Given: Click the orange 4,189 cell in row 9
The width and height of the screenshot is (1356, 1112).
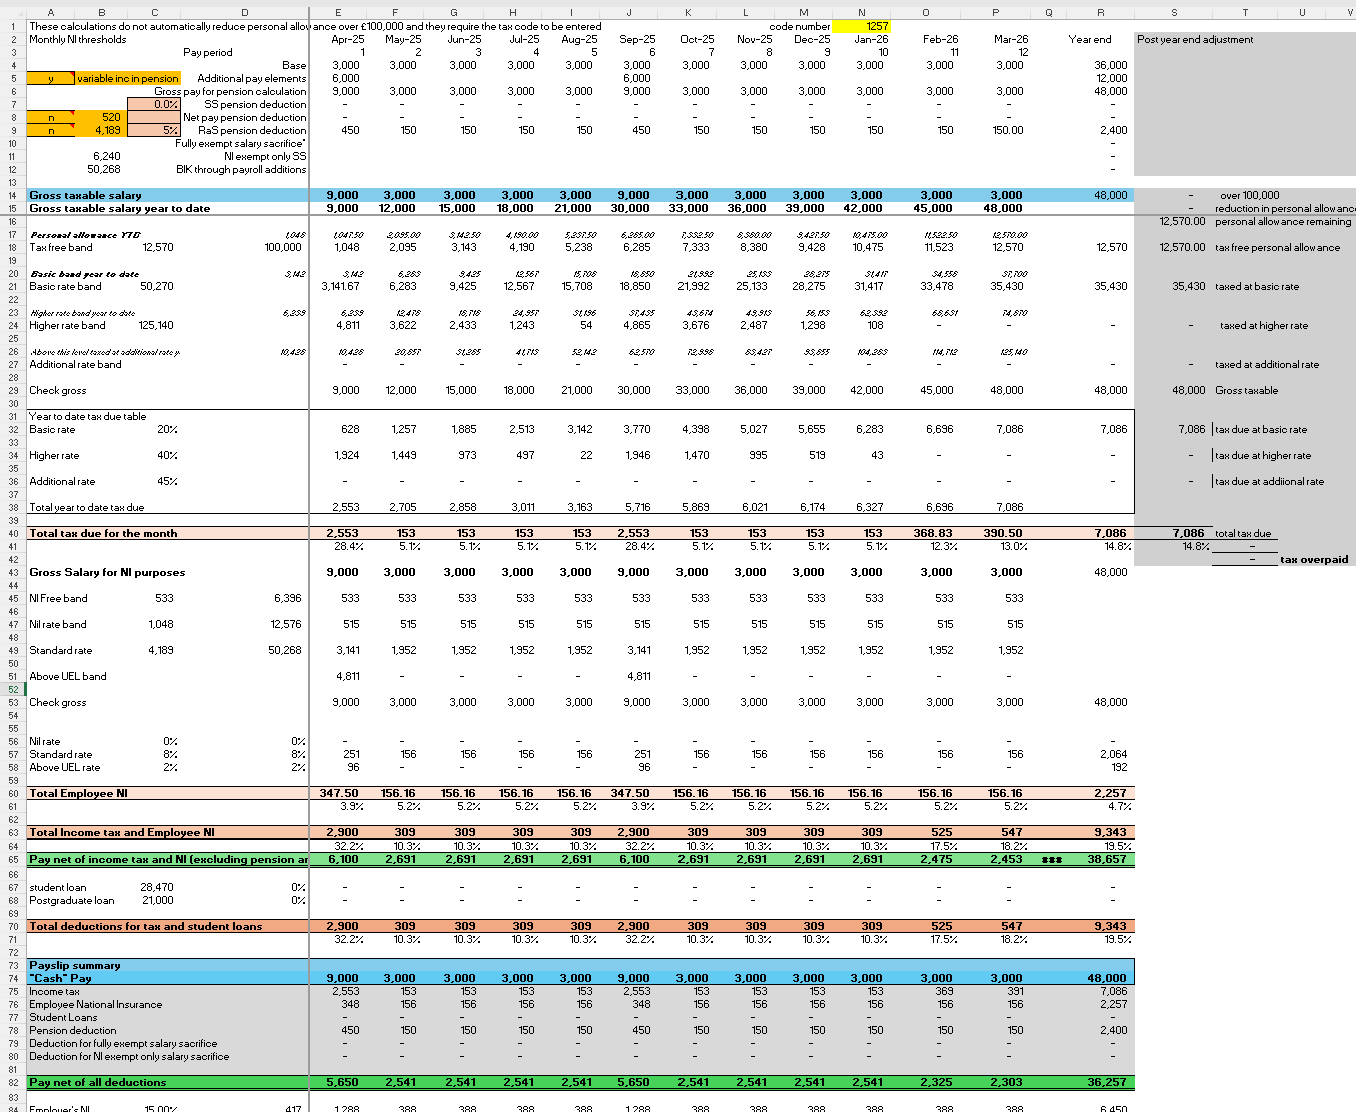Looking at the screenshot, I should pos(100,130).
